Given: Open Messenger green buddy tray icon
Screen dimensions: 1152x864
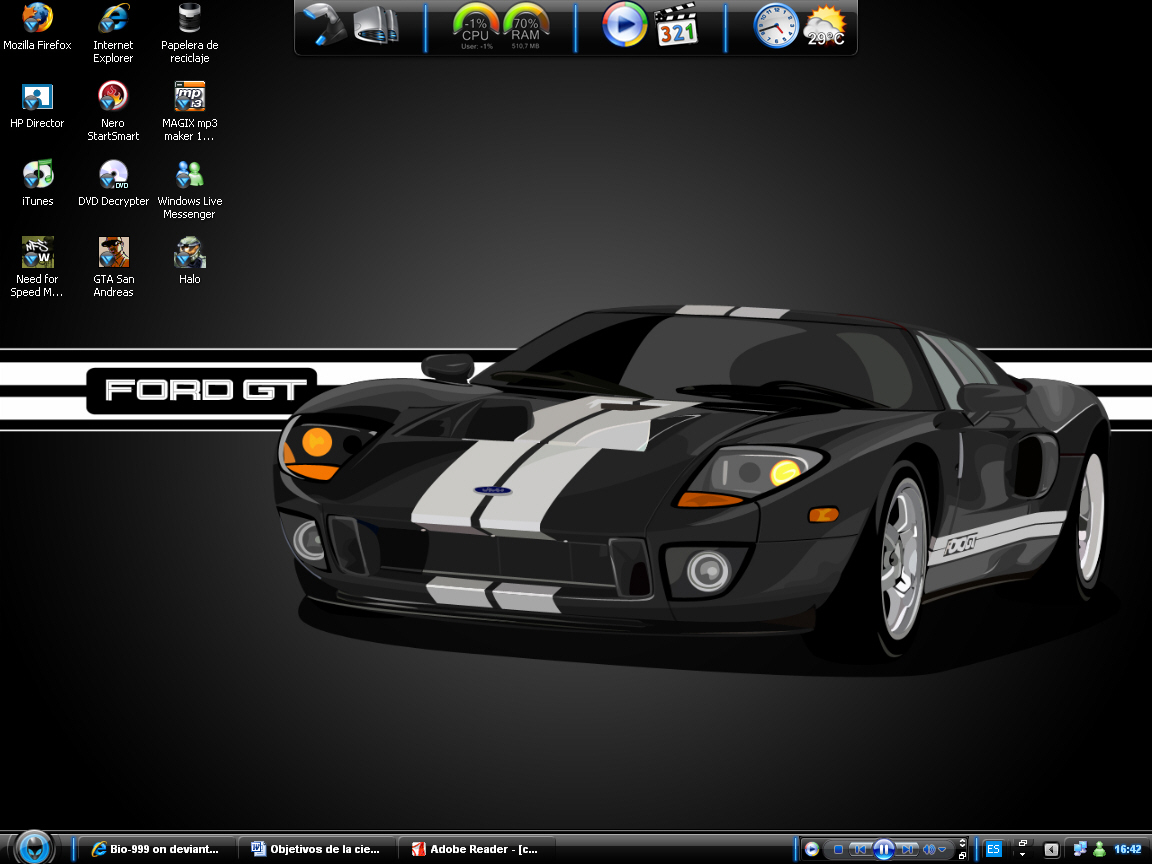Looking at the screenshot, I should [1100, 849].
